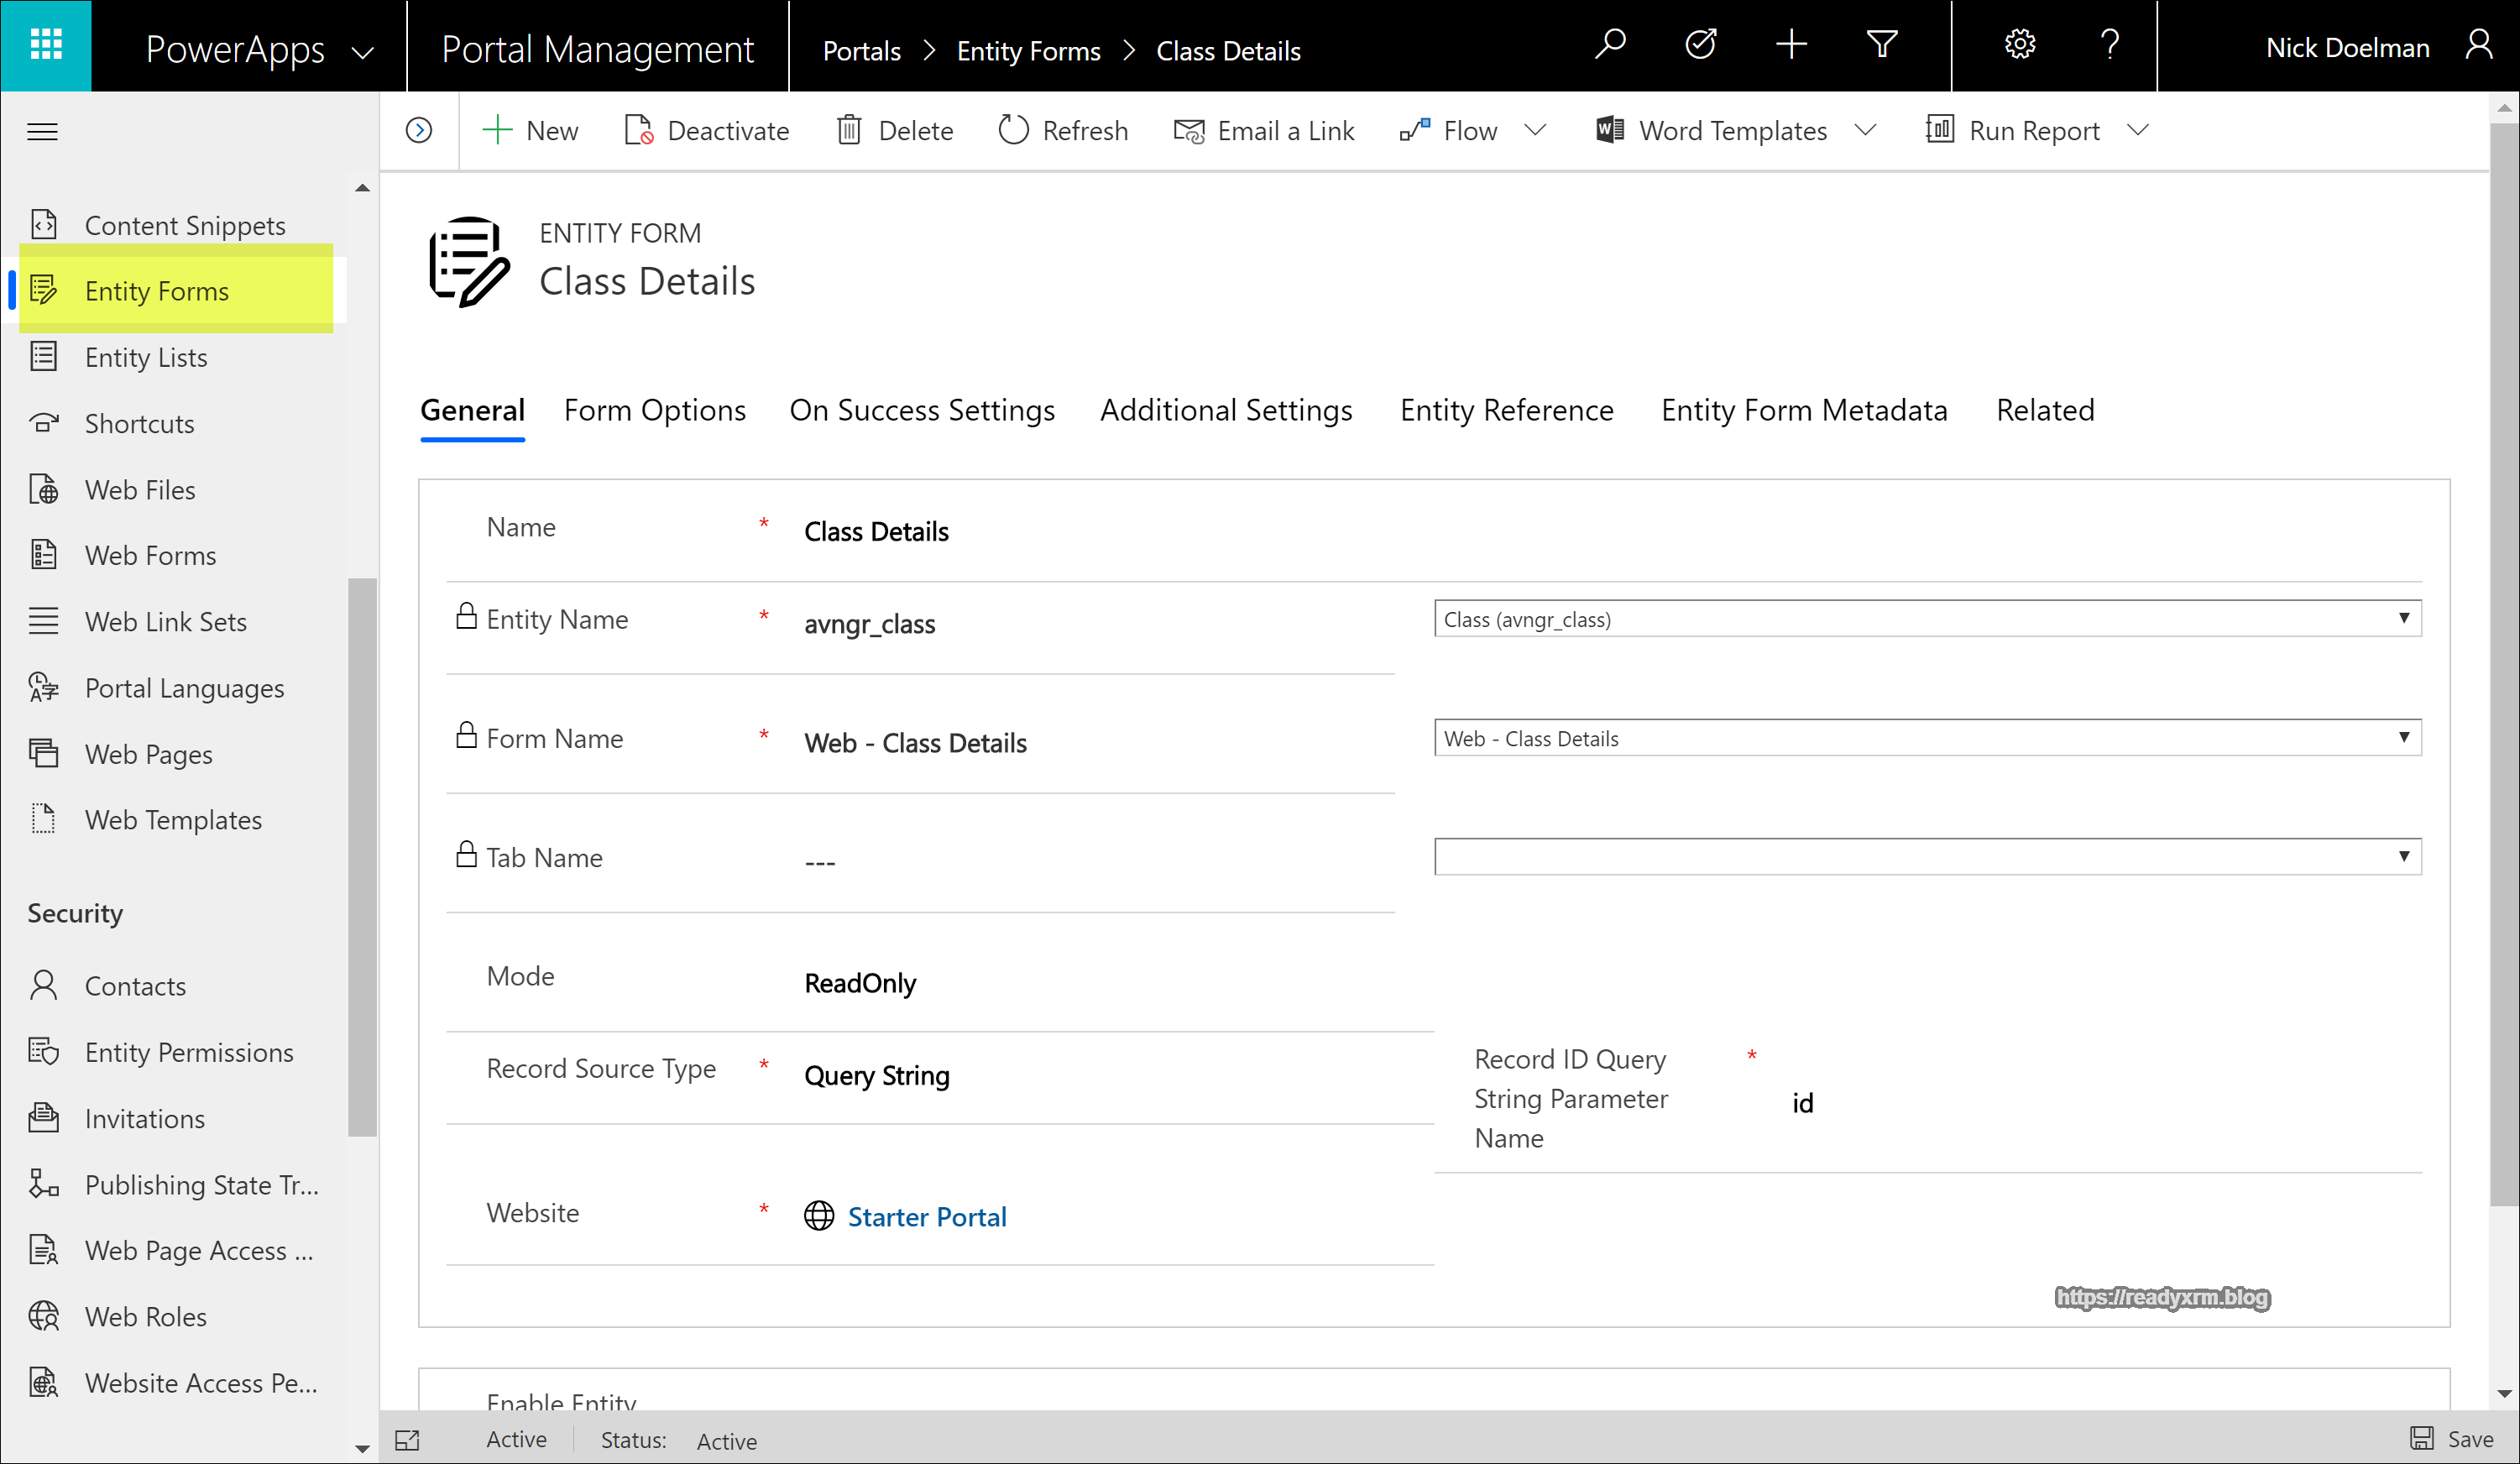The image size is (2520, 1464).
Task: Click the Name field value
Action: tap(876, 531)
